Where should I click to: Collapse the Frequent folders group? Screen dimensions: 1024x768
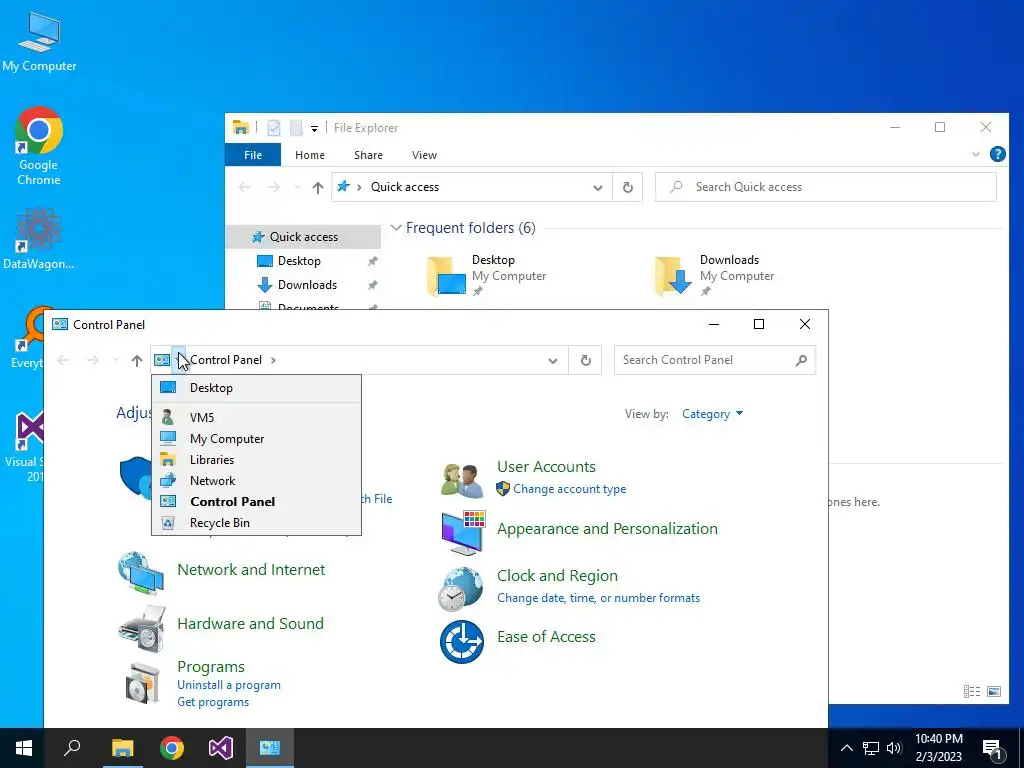click(x=396, y=228)
